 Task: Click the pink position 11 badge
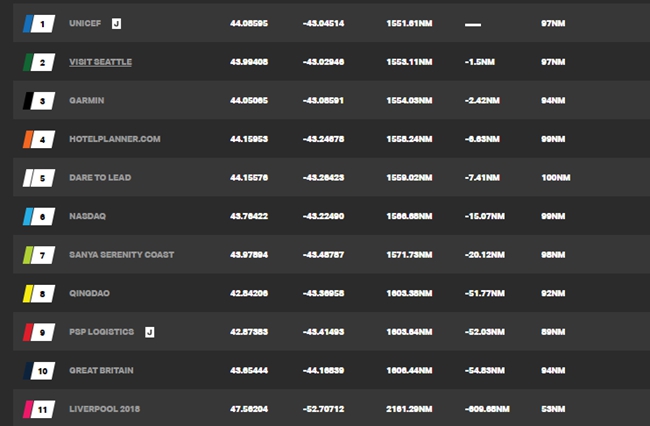pos(39,409)
